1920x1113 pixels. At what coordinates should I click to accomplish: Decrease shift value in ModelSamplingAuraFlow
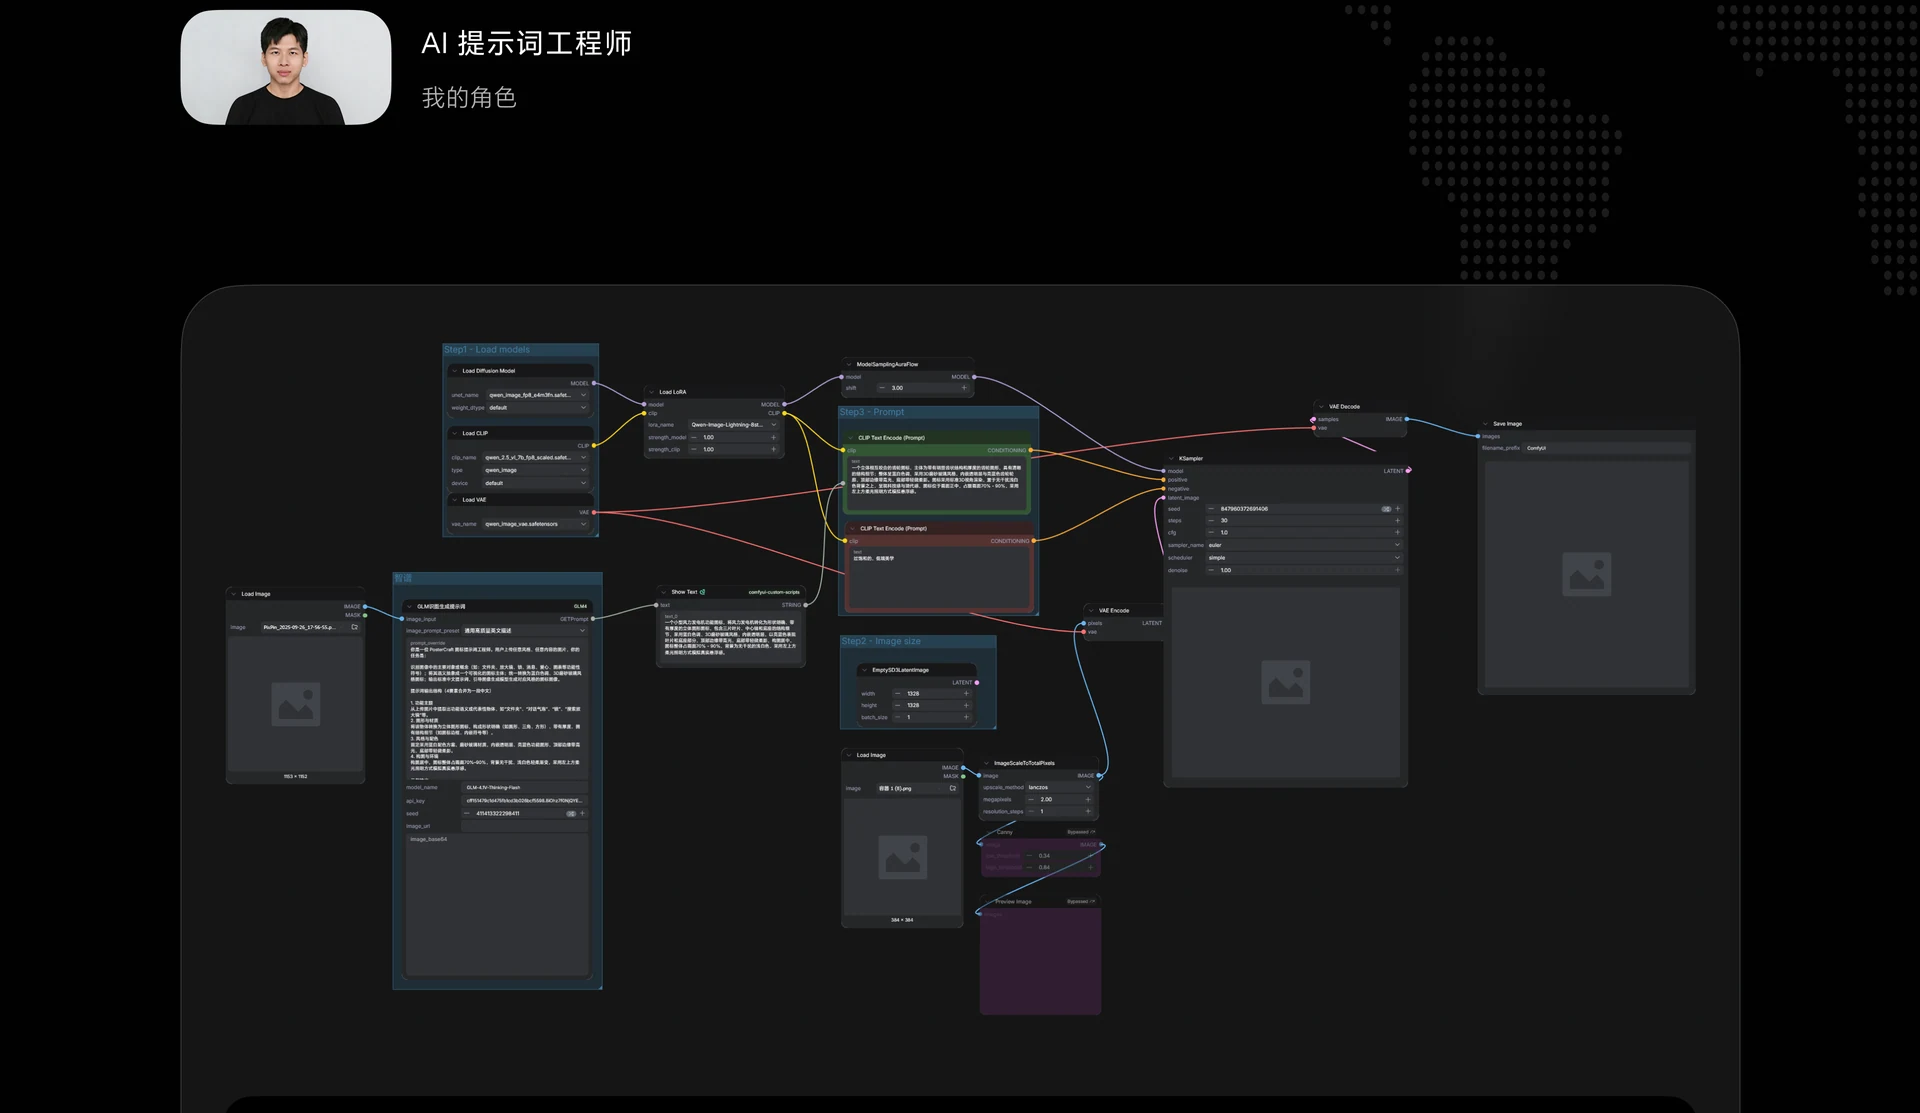pyautogui.click(x=882, y=388)
